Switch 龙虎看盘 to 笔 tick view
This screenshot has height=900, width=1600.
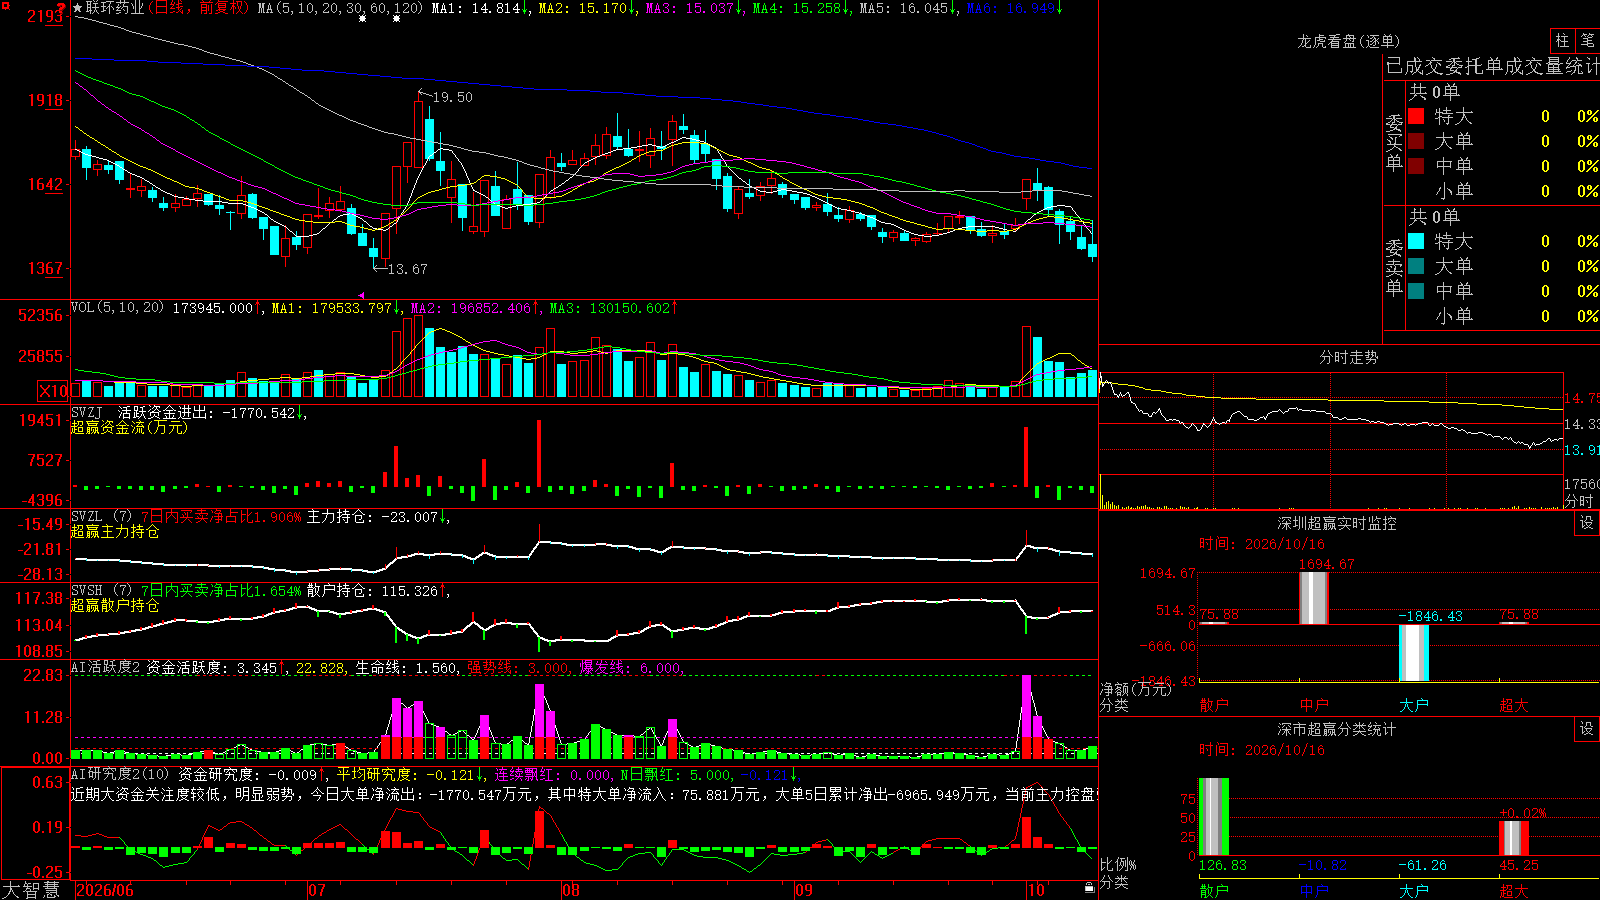[1588, 40]
